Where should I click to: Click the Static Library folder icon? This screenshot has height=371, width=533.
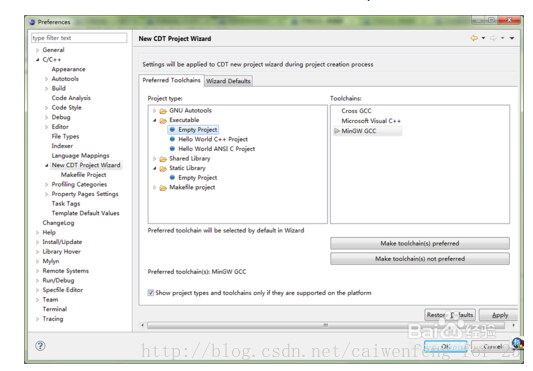tap(163, 168)
